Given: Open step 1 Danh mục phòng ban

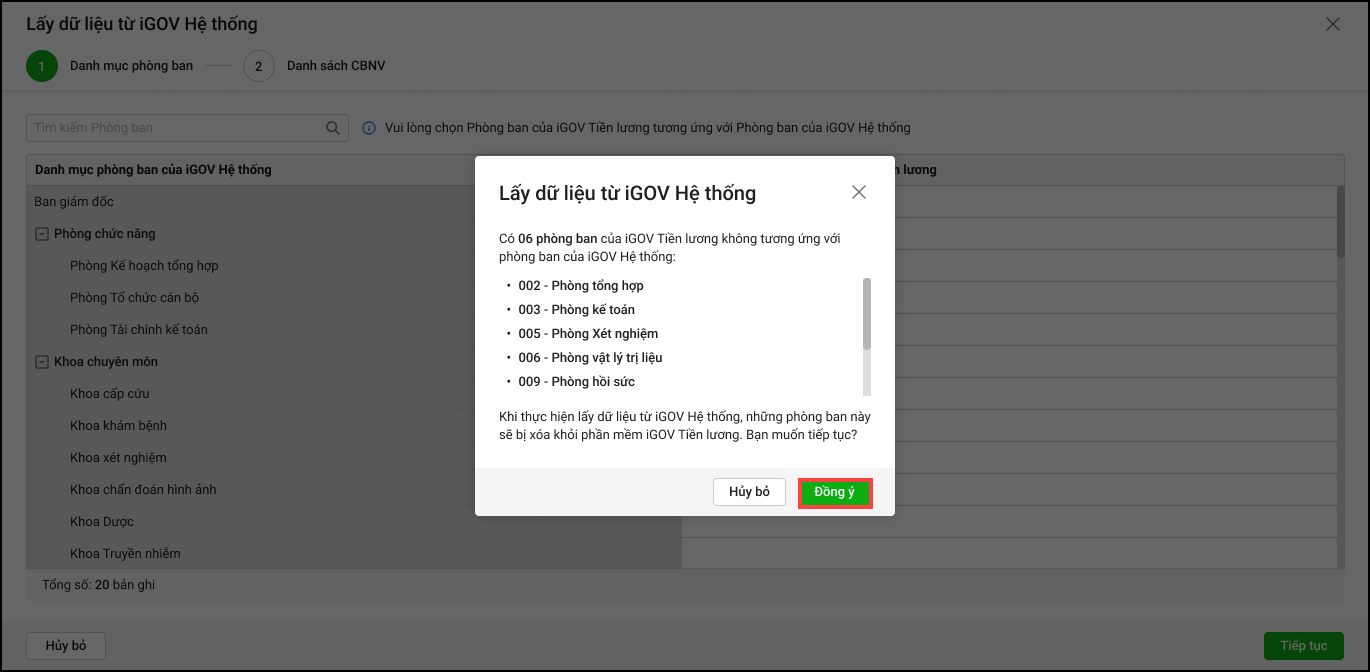Looking at the screenshot, I should click(110, 66).
